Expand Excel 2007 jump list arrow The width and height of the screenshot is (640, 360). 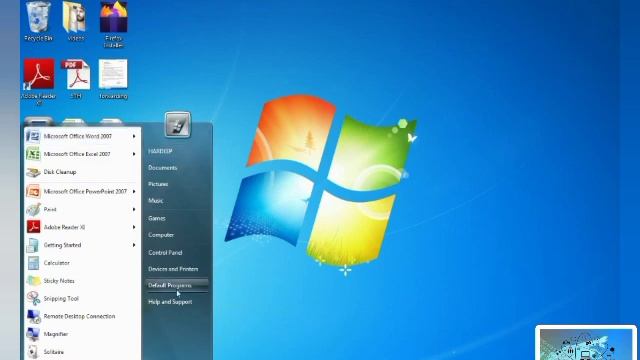point(134,154)
